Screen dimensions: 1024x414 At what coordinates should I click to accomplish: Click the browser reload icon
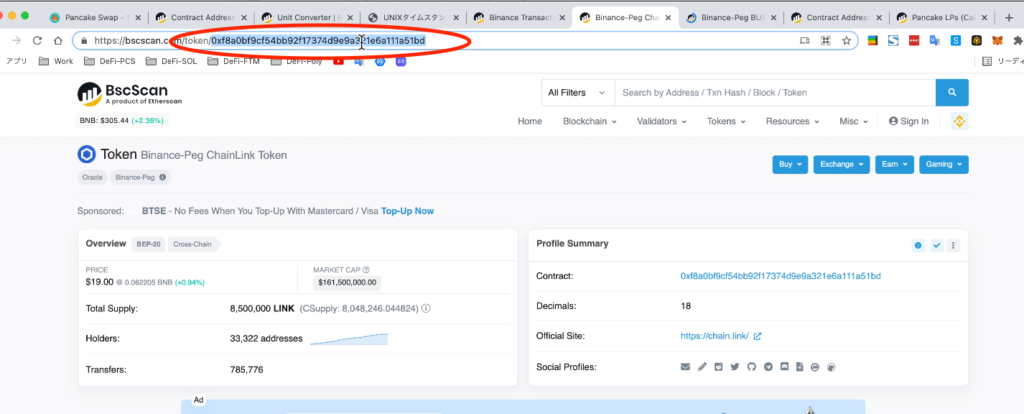tap(37, 40)
